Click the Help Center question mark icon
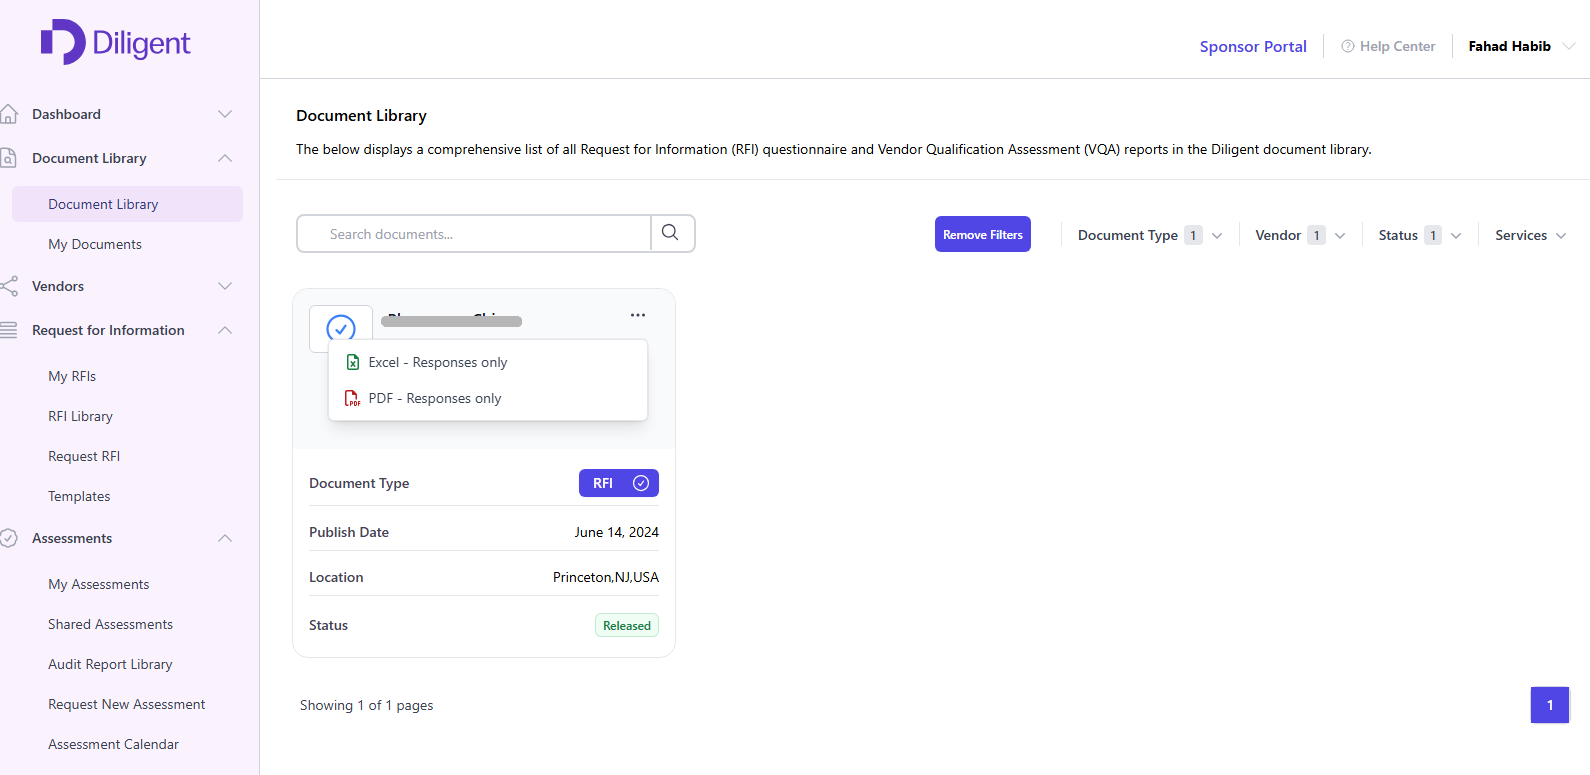The image size is (1590, 775). click(1348, 46)
